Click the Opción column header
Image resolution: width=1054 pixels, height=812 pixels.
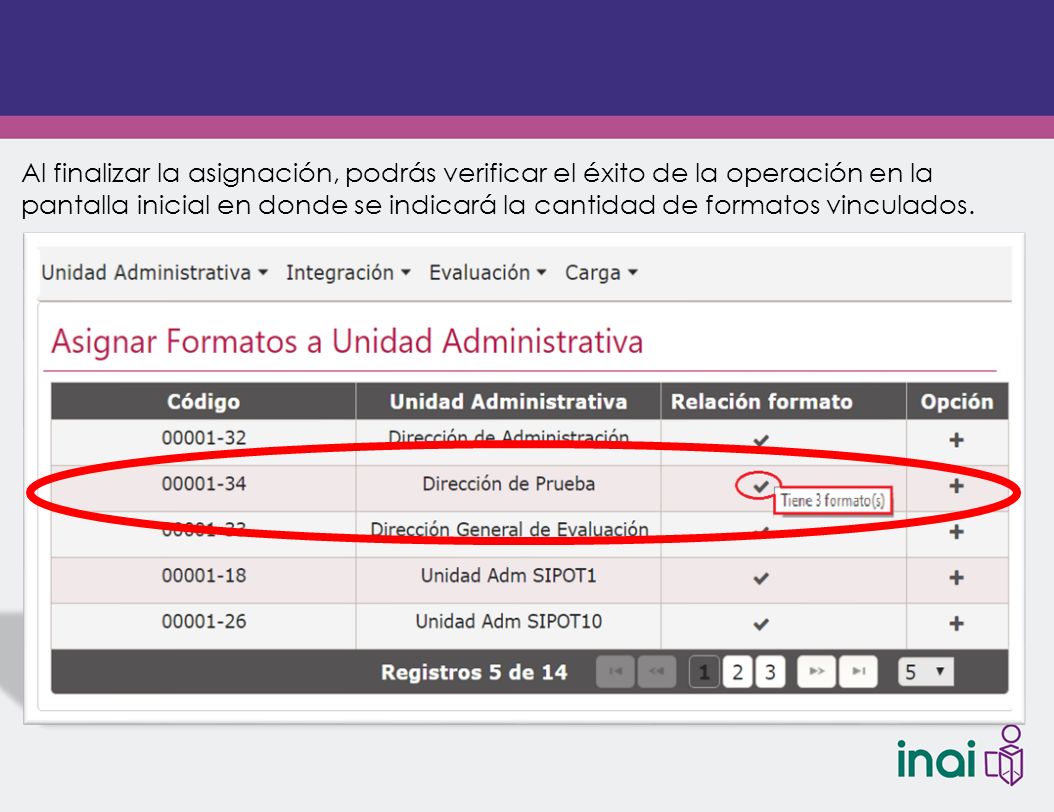tap(957, 401)
